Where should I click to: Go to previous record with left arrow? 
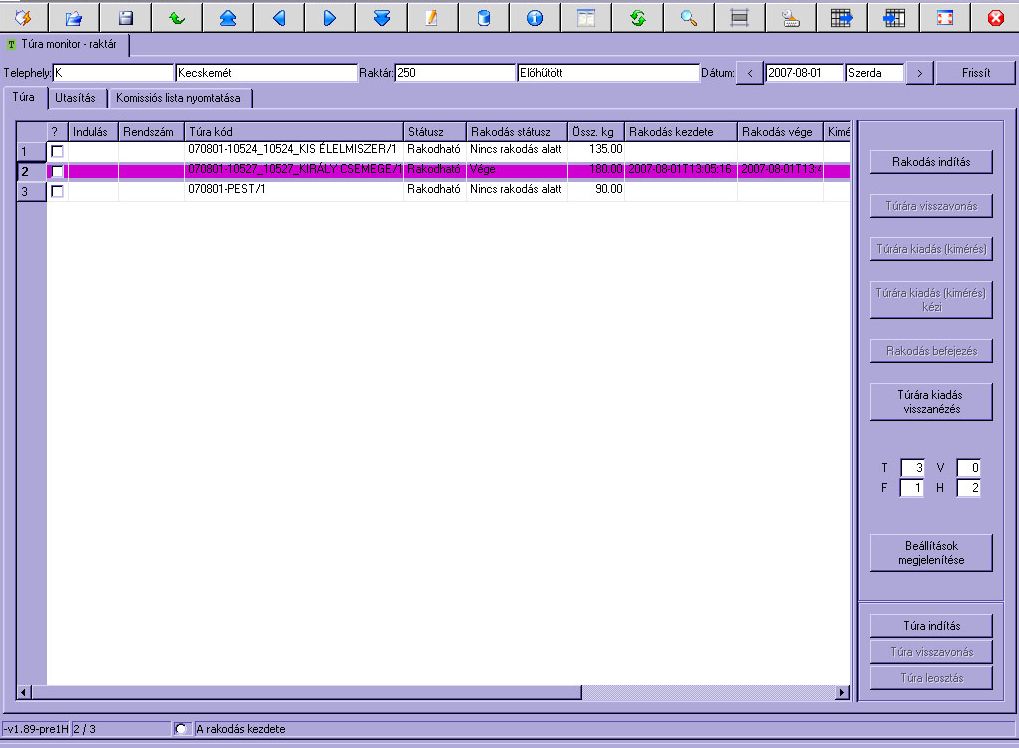[x=279, y=17]
